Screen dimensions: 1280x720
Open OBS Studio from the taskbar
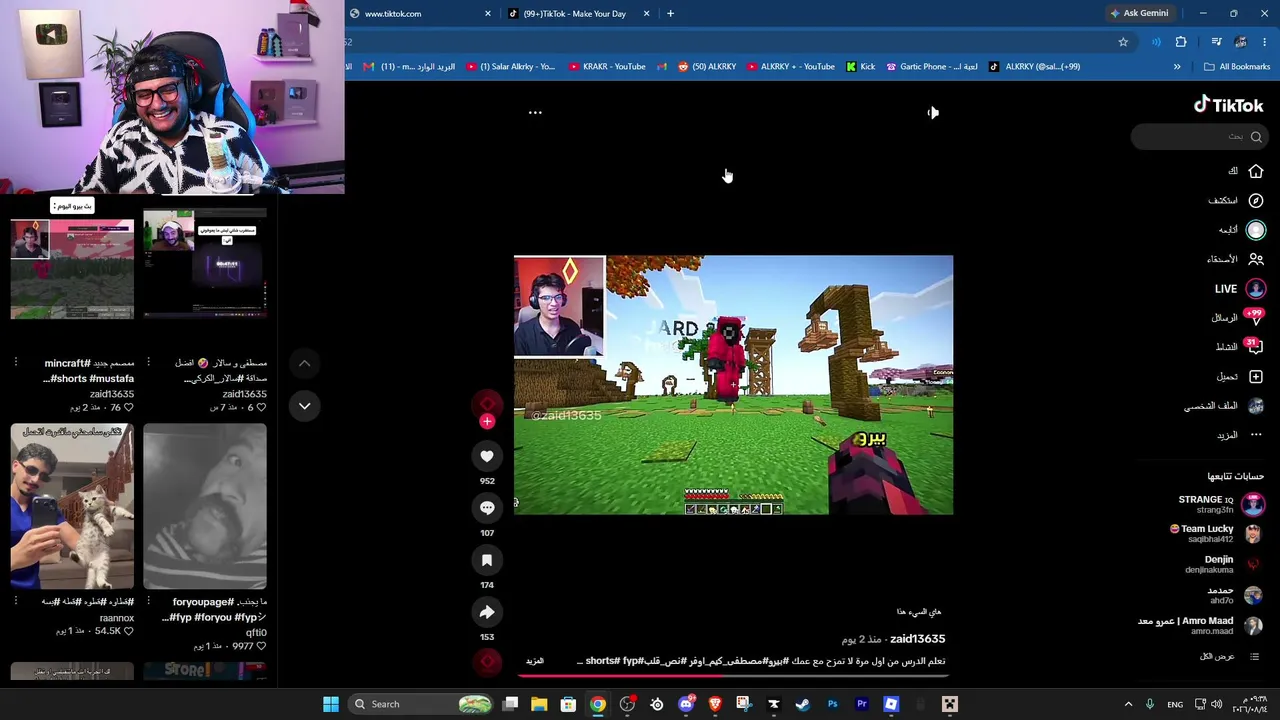[x=627, y=704]
